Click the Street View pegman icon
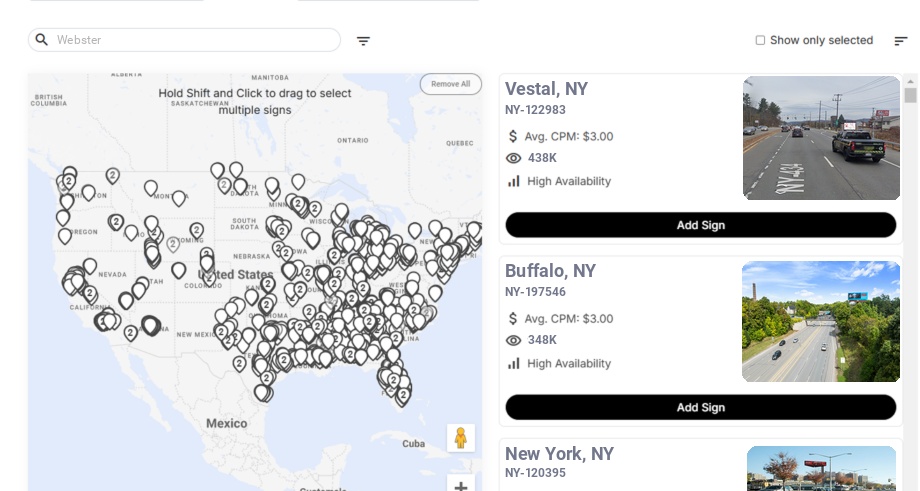The width and height of the screenshot is (920, 491). click(460, 438)
